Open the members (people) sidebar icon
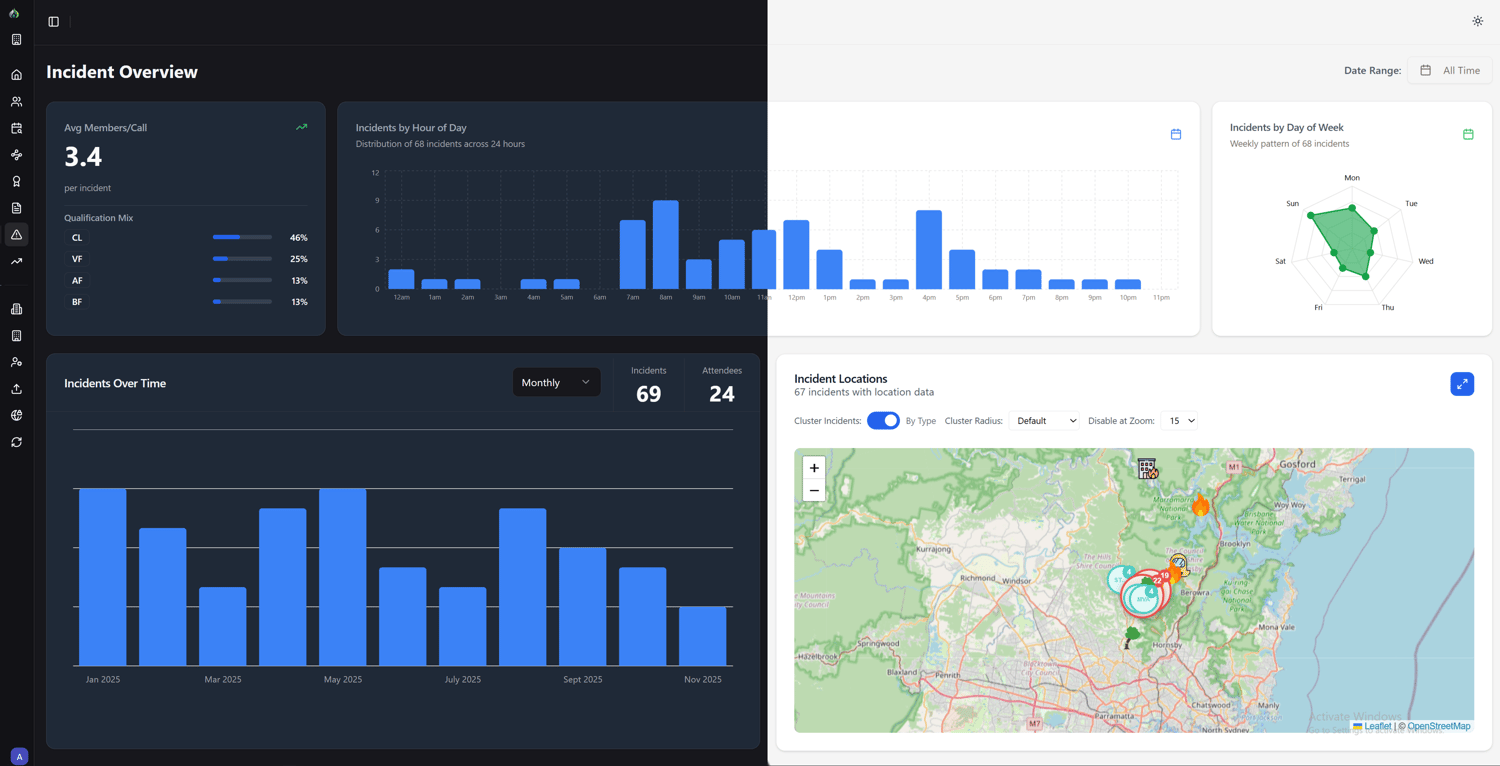The height and width of the screenshot is (766, 1500). [16, 102]
